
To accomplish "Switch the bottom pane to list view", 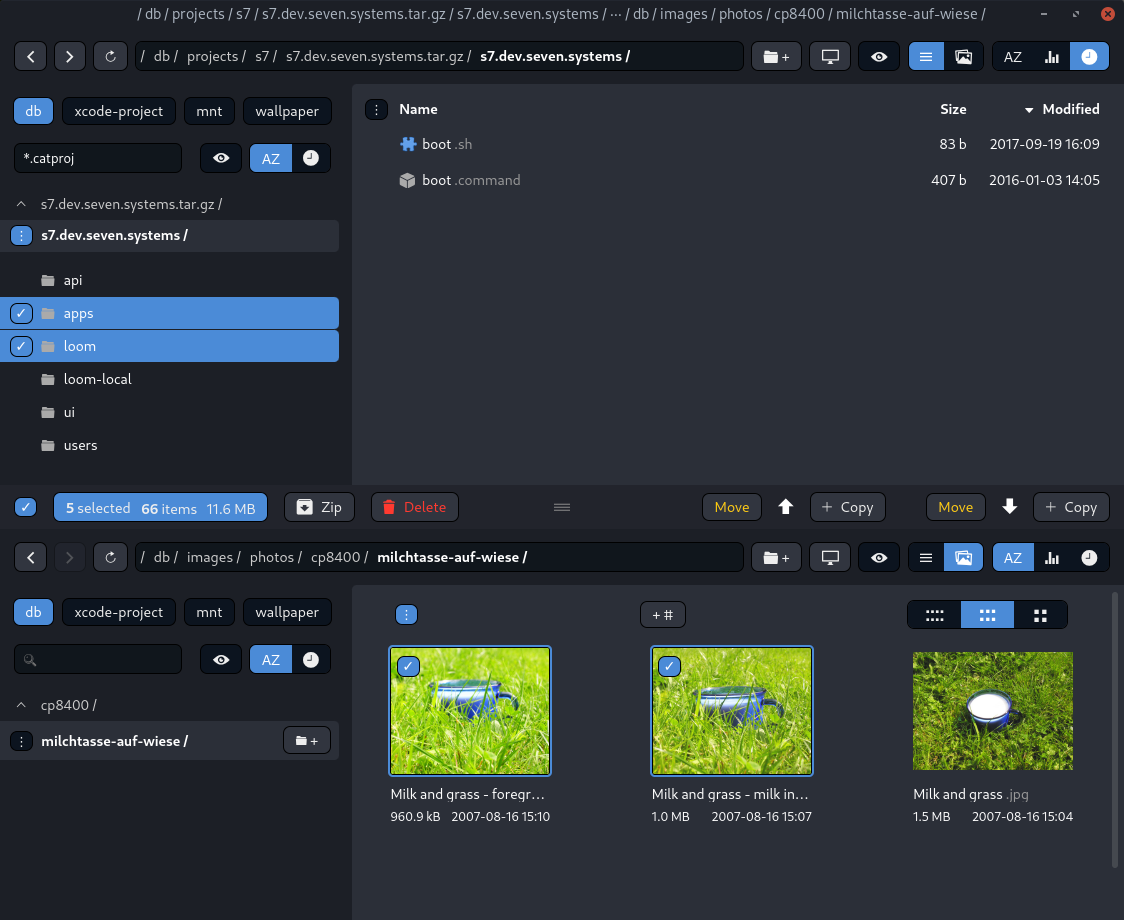I will tap(925, 557).
